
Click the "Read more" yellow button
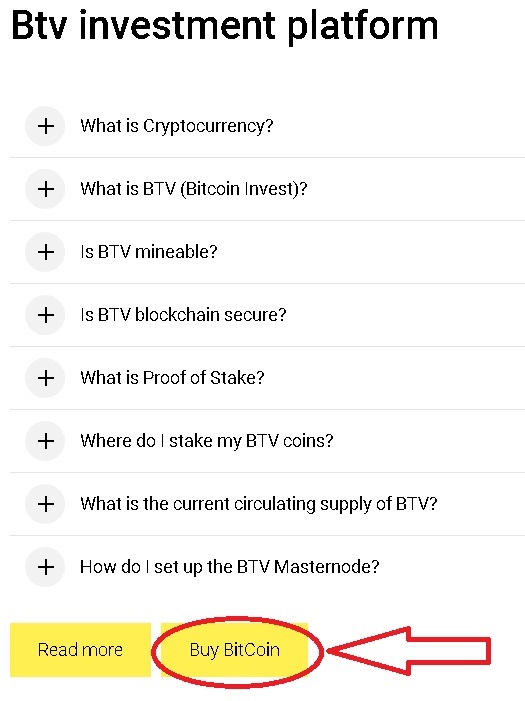[x=80, y=650]
